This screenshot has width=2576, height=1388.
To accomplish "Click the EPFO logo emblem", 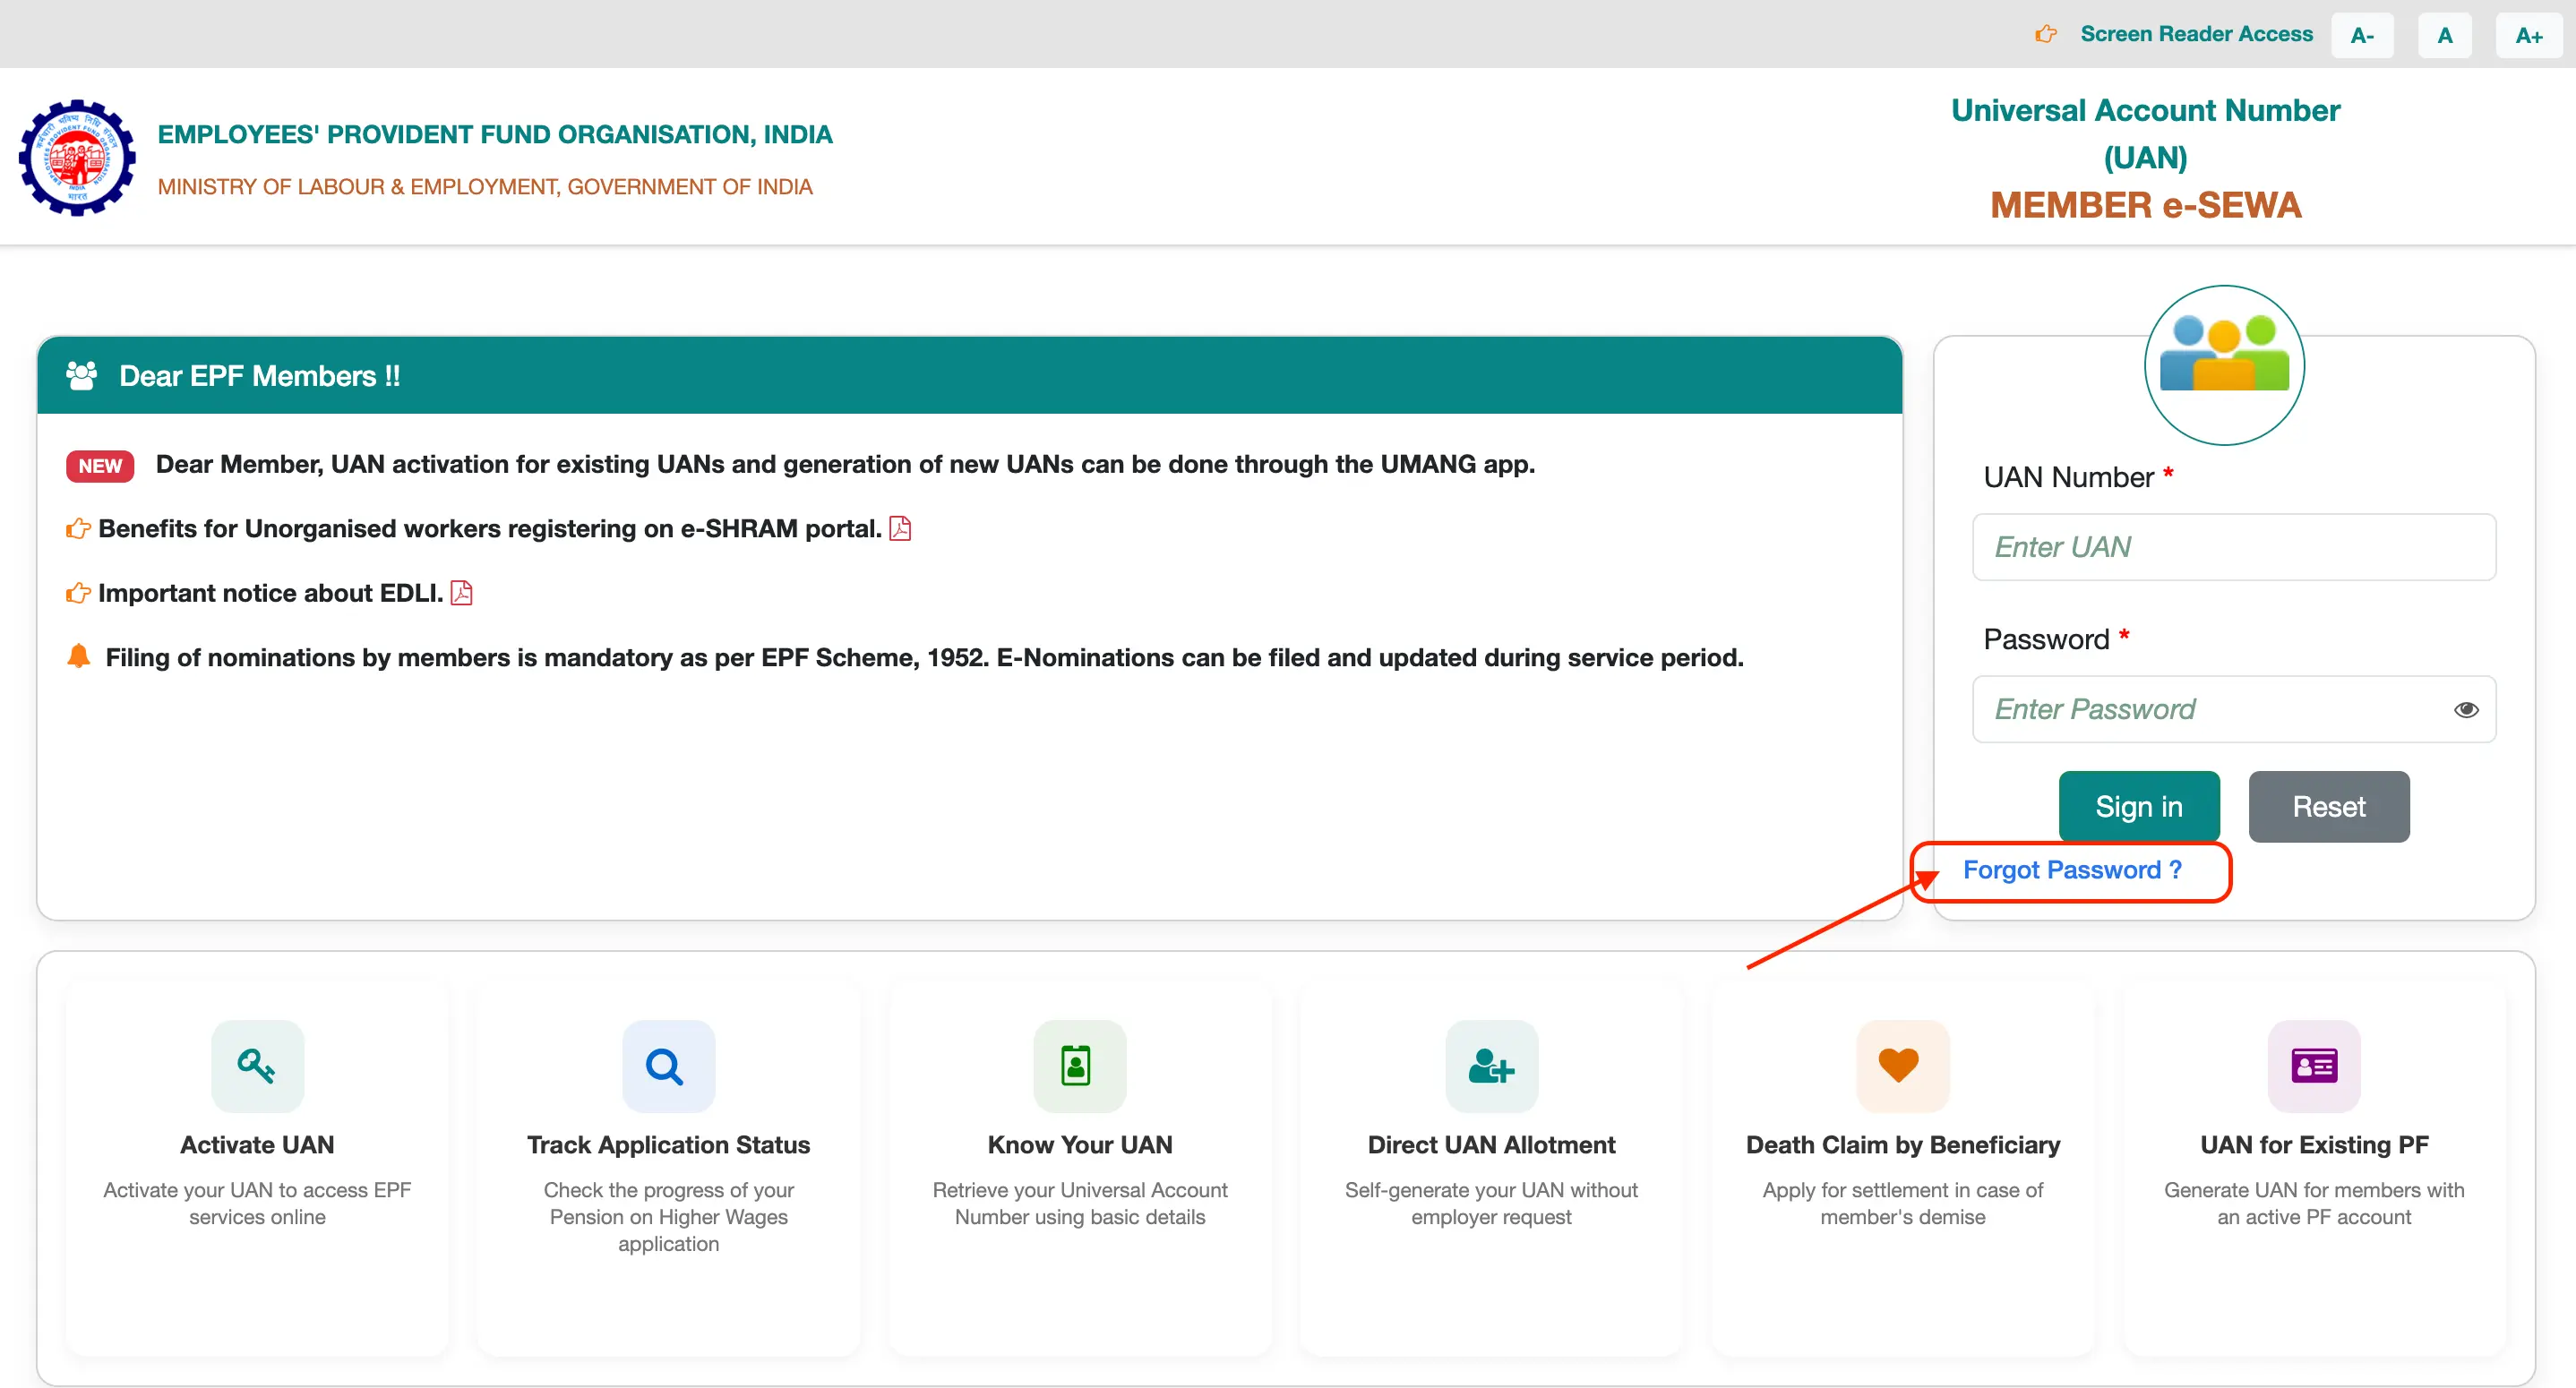I will point(77,157).
